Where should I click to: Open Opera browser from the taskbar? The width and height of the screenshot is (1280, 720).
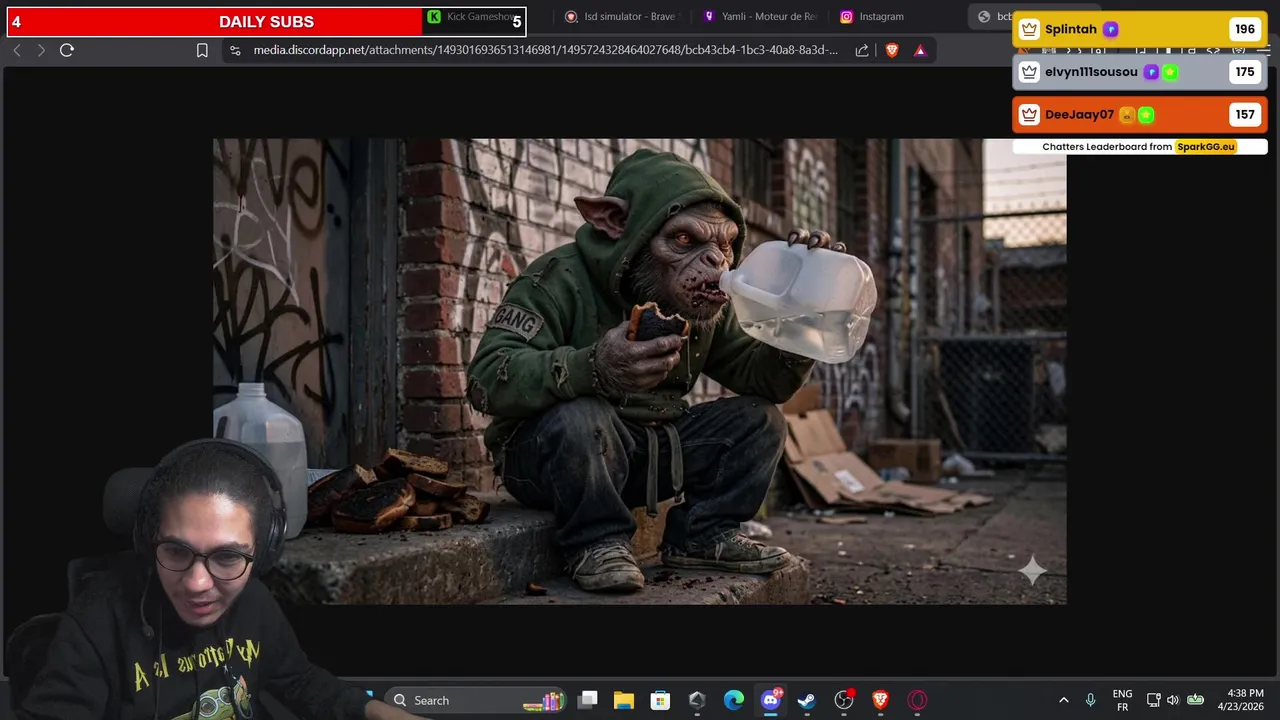click(x=917, y=700)
